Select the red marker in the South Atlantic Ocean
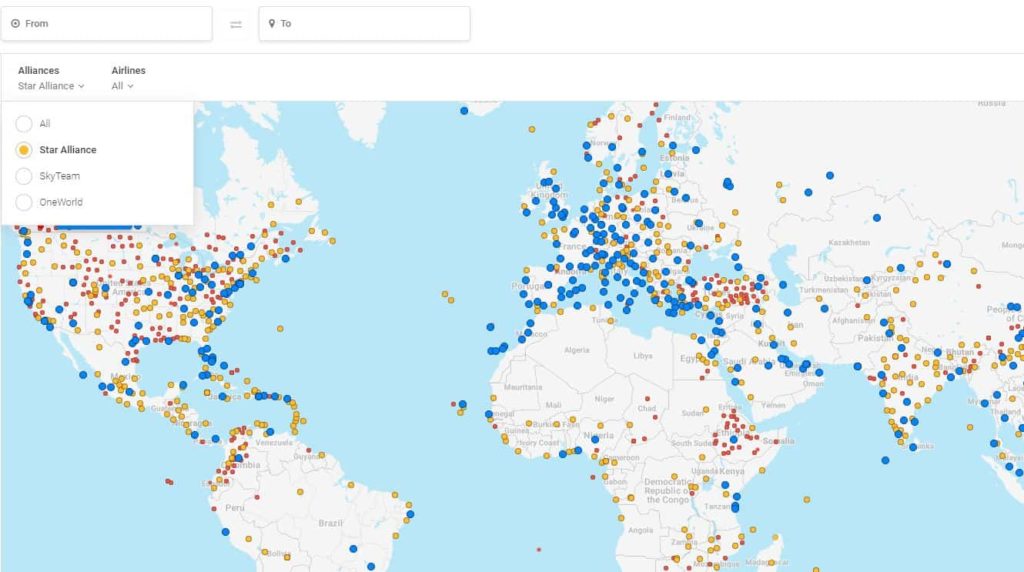1024x572 pixels. tap(539, 550)
